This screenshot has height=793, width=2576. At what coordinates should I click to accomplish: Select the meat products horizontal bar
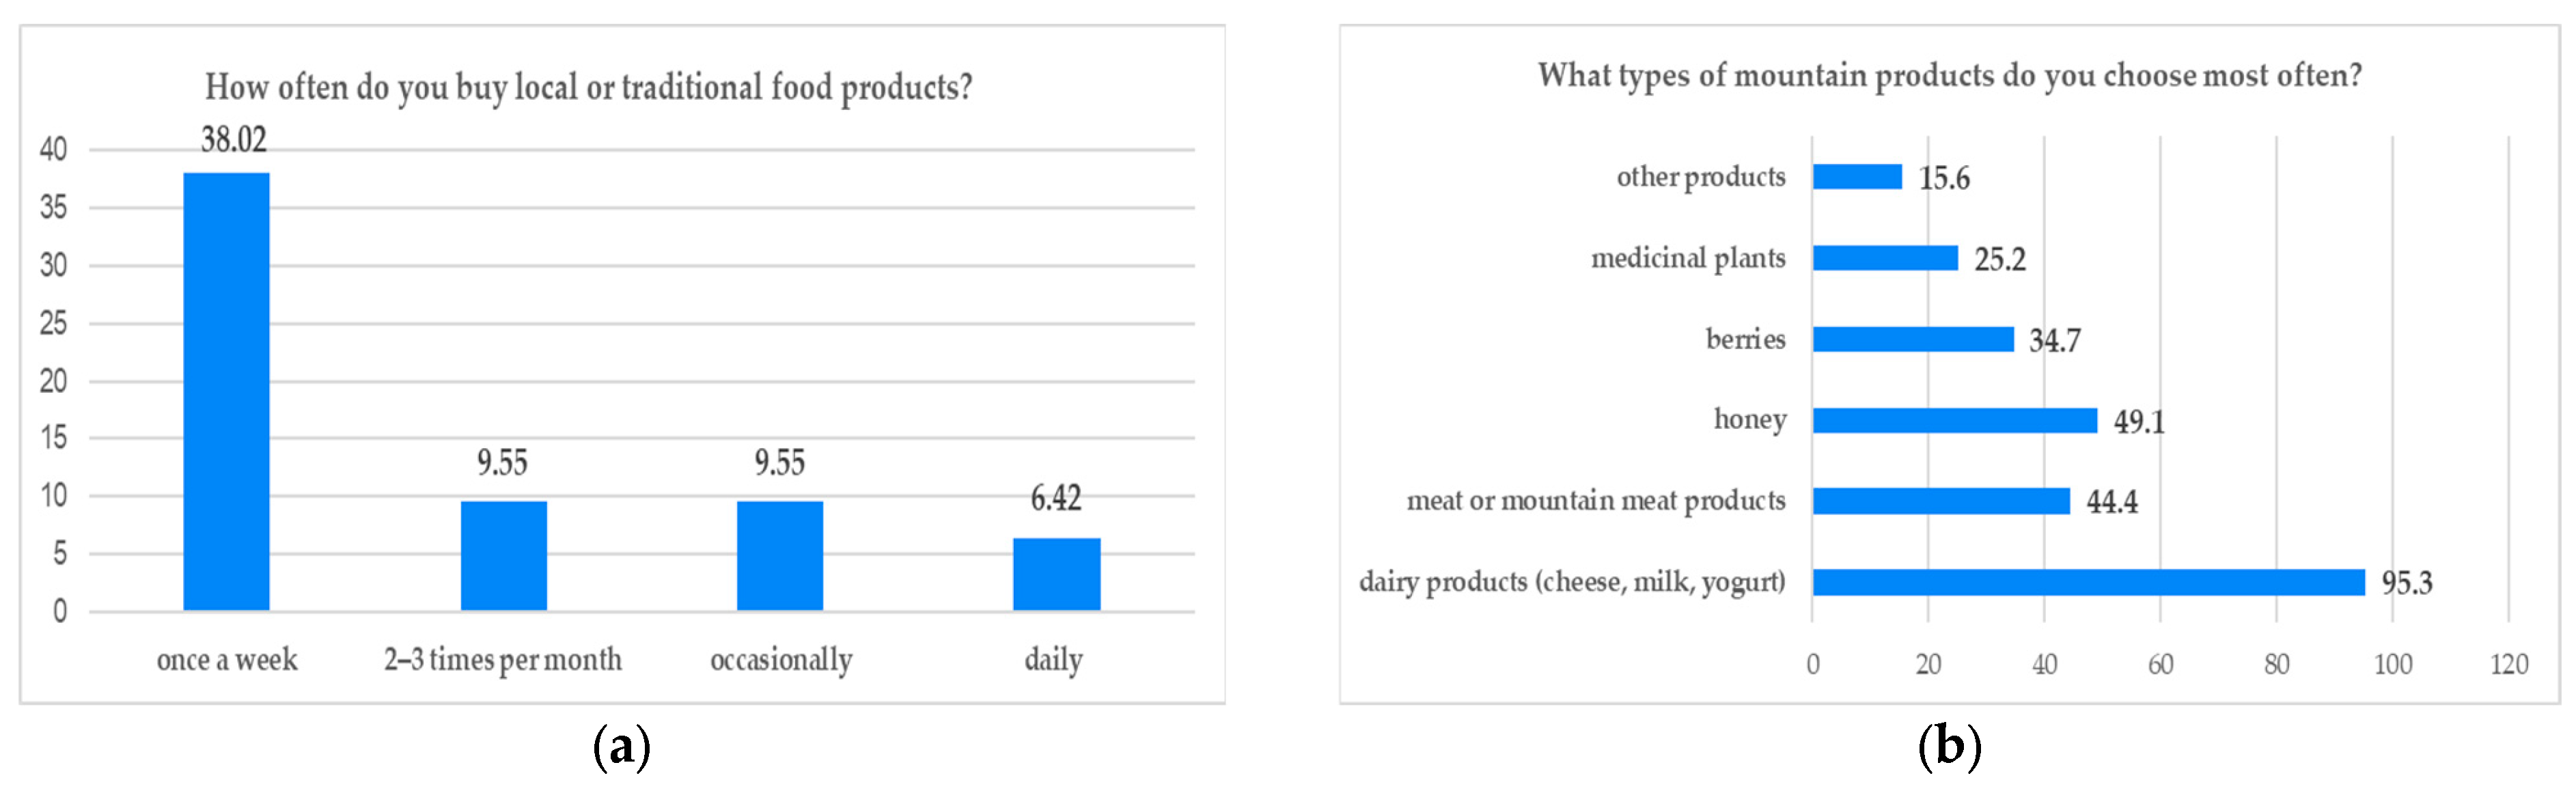[x=1941, y=501]
